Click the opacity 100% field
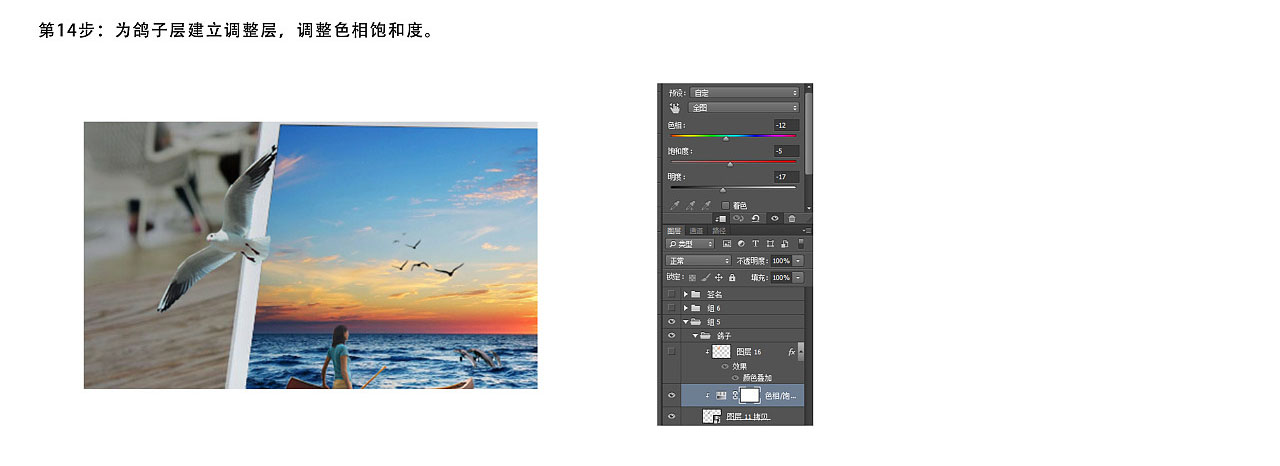 [781, 260]
